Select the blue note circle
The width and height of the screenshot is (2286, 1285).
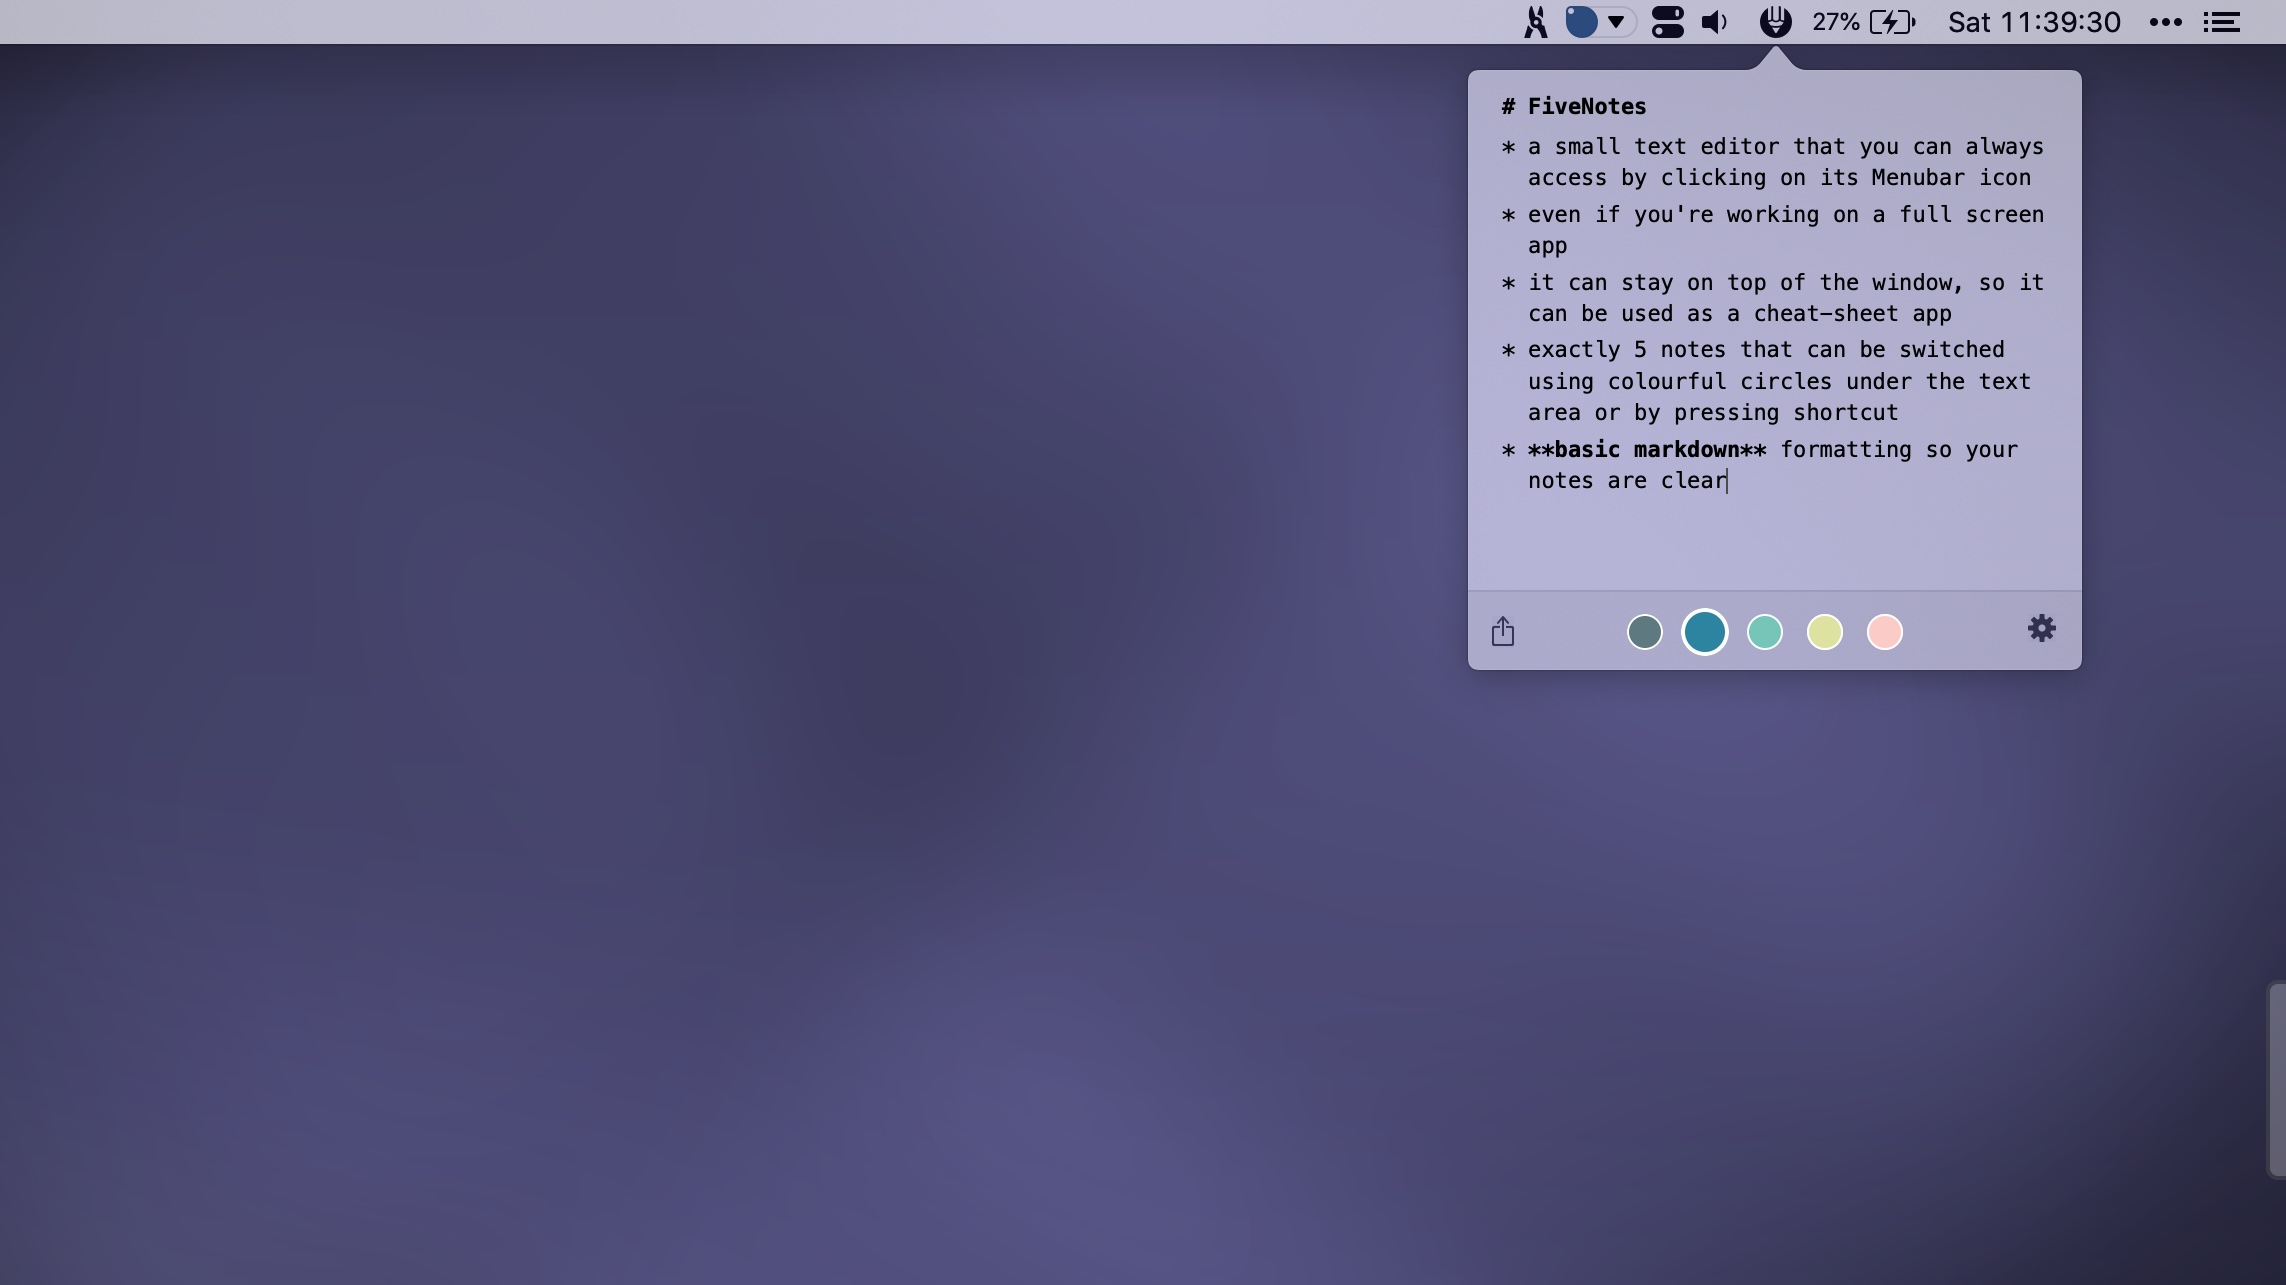[x=1704, y=632]
